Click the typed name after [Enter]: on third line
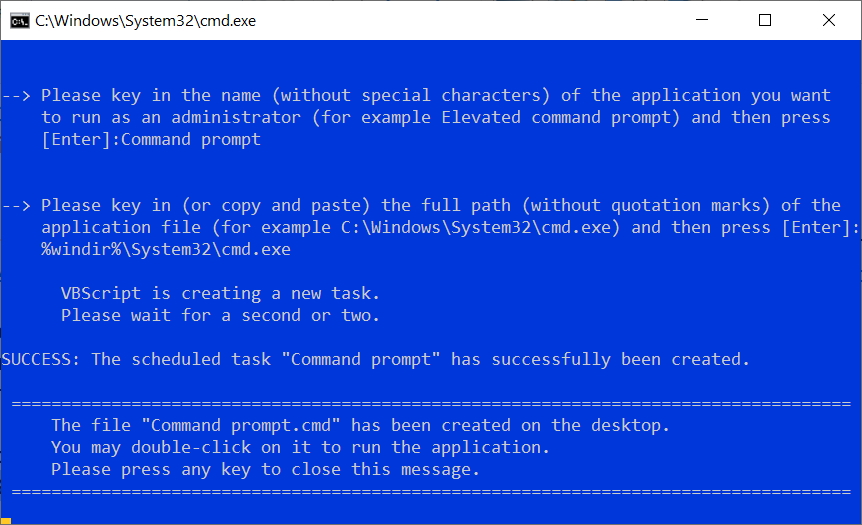 point(191,140)
